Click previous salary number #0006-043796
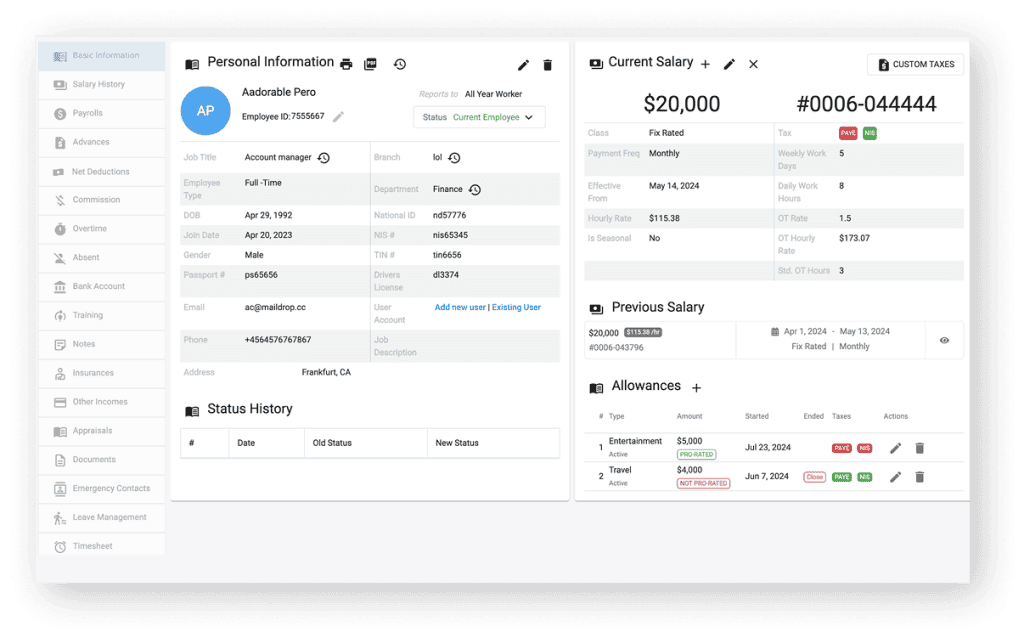Image resolution: width=1024 pixels, height=638 pixels. [x=616, y=347]
